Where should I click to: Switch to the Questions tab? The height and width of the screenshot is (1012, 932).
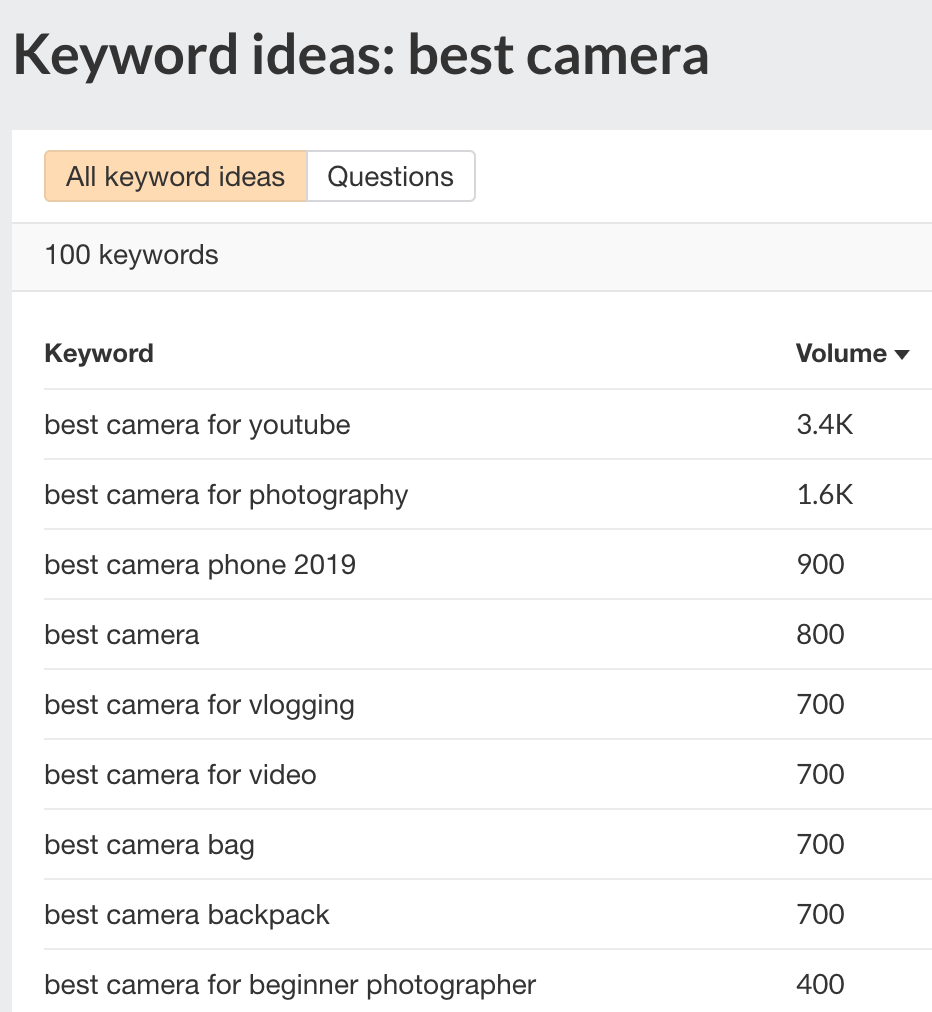tap(390, 176)
